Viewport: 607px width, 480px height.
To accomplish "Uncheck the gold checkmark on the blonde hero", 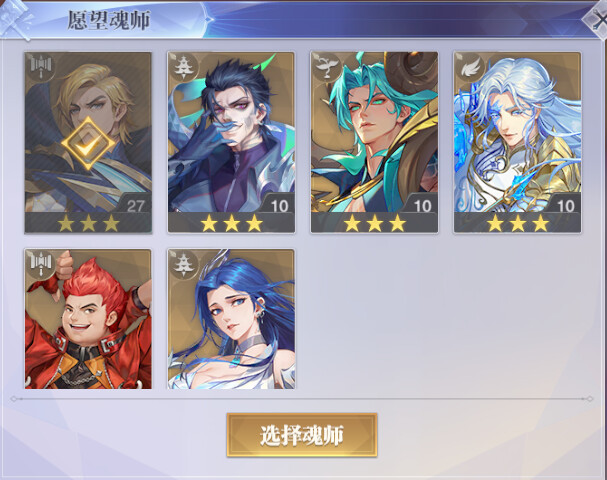I will (88, 144).
